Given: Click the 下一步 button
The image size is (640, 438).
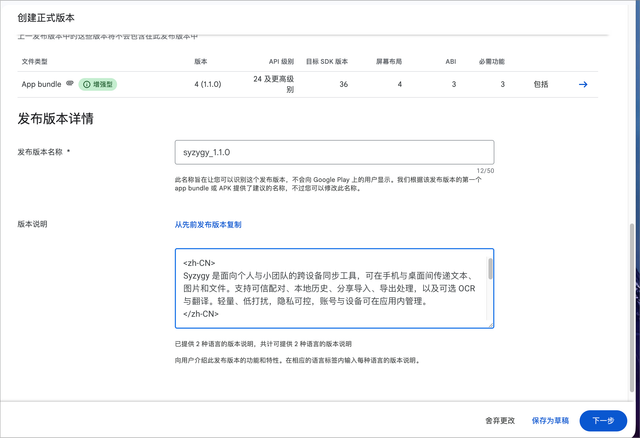Looking at the screenshot, I should coord(603,420).
